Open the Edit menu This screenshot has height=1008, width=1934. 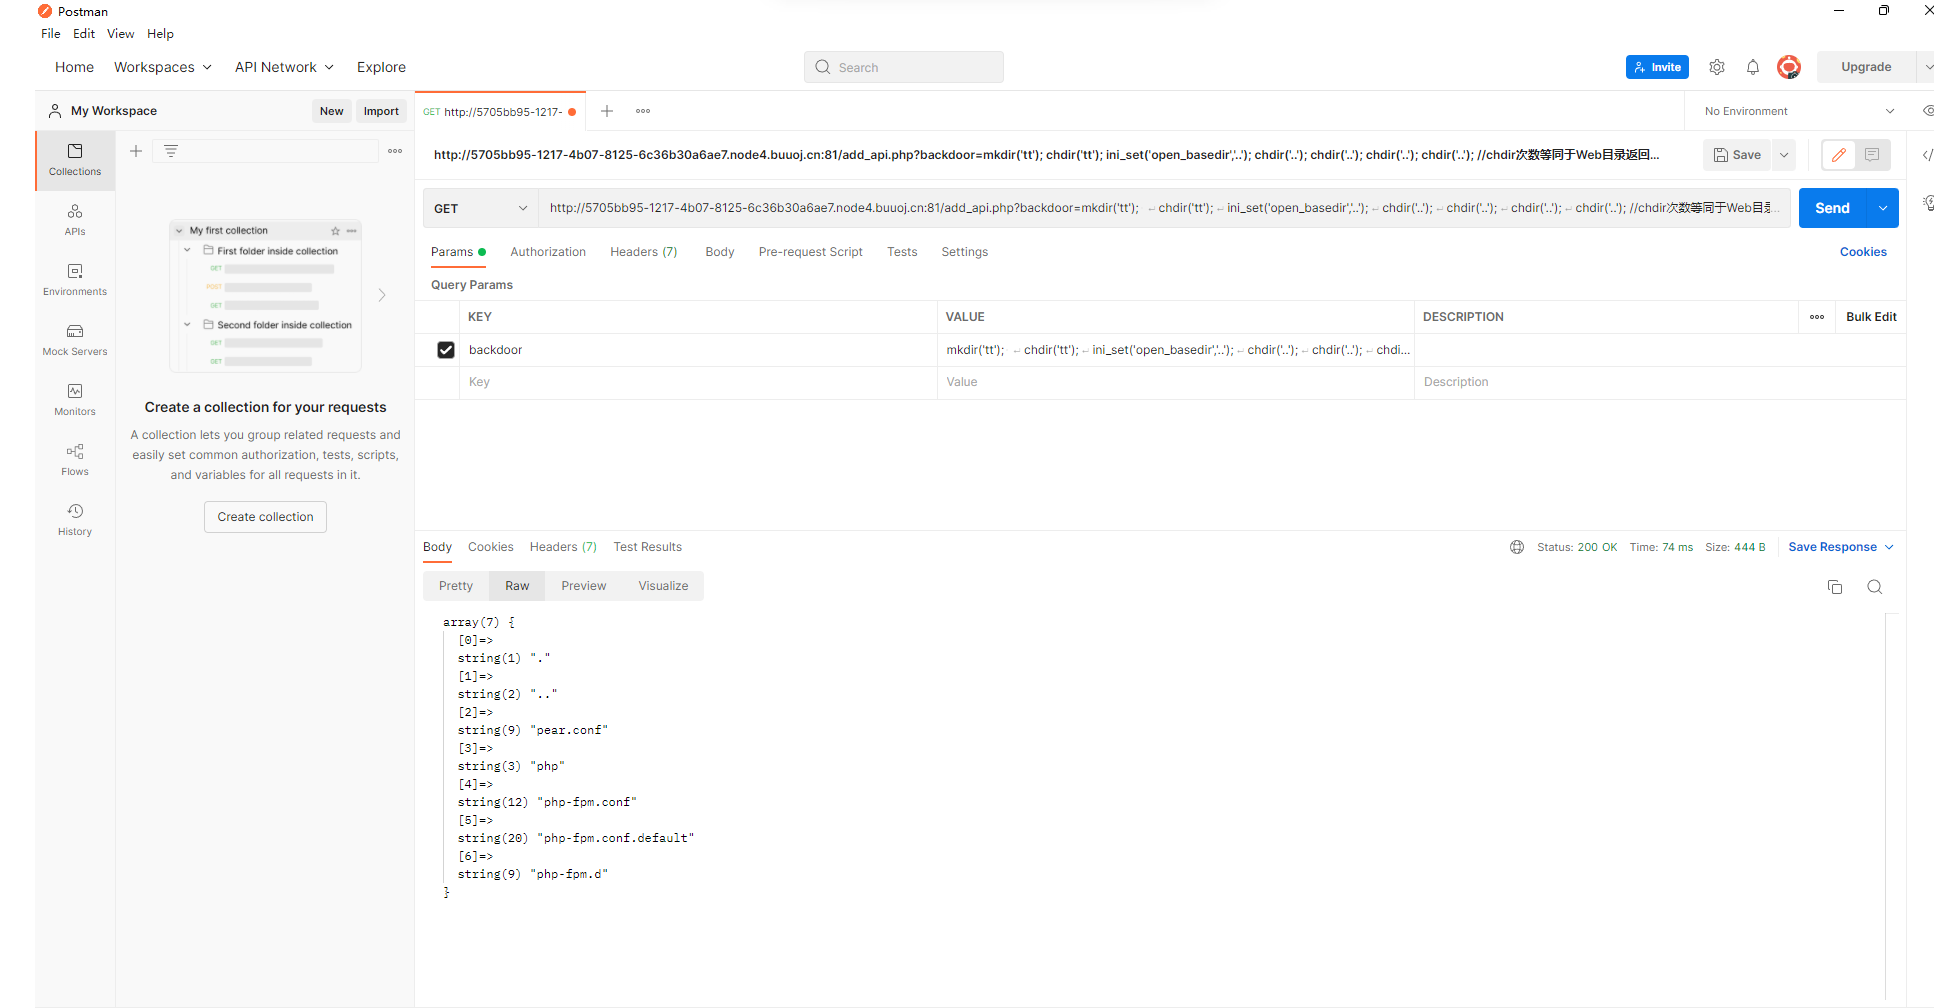(84, 34)
